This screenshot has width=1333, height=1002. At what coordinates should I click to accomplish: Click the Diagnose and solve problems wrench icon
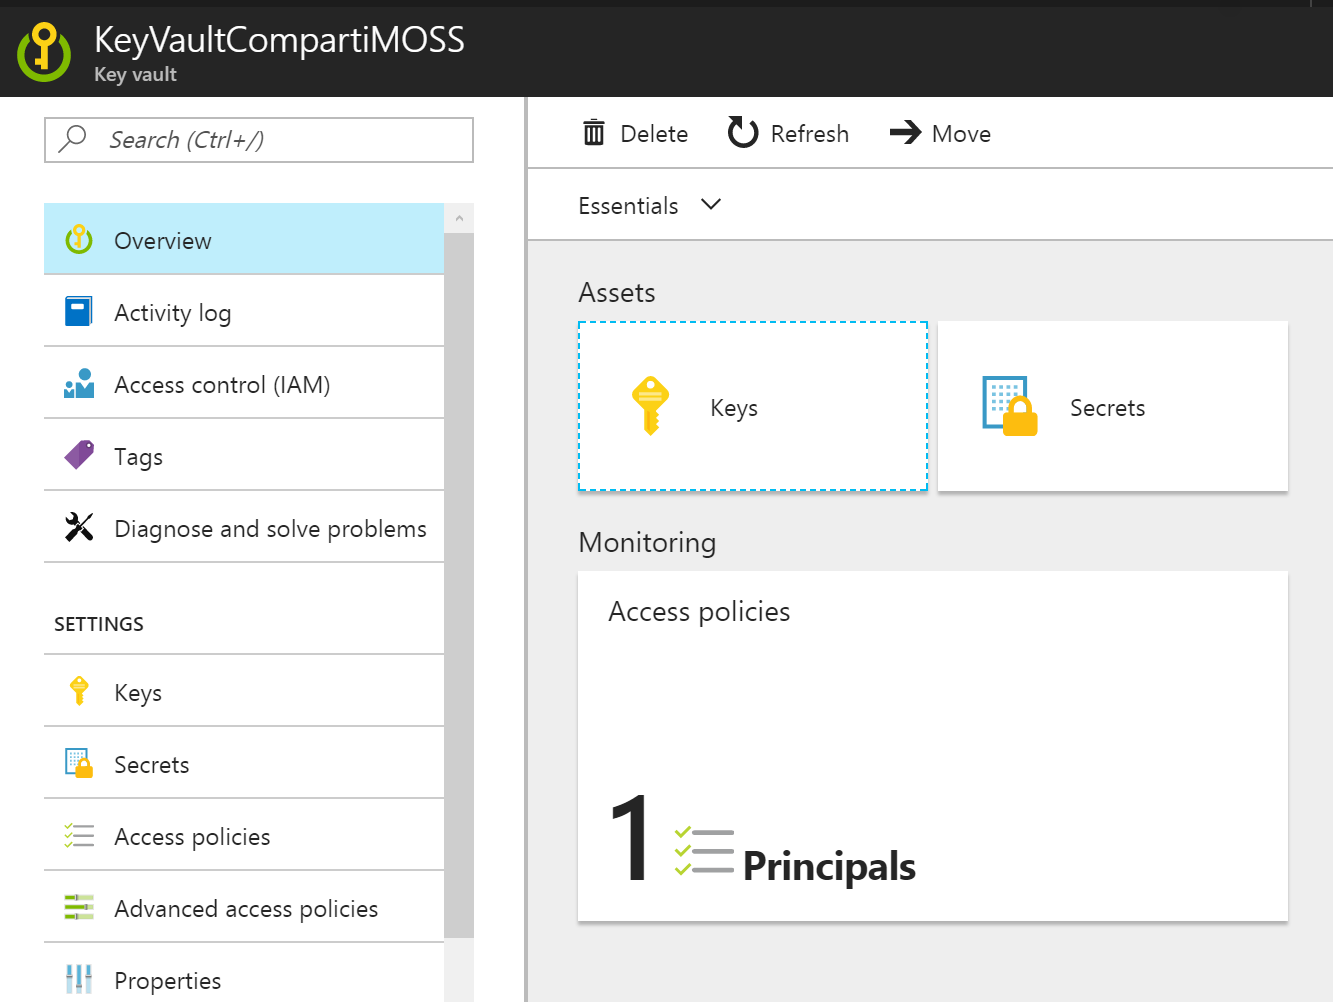pos(78,527)
